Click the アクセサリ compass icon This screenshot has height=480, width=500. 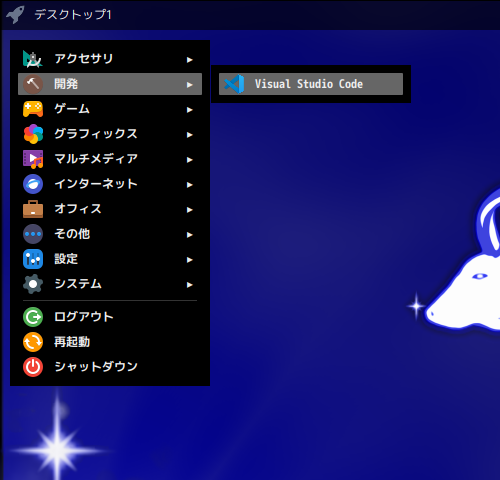pyautogui.click(x=33, y=59)
